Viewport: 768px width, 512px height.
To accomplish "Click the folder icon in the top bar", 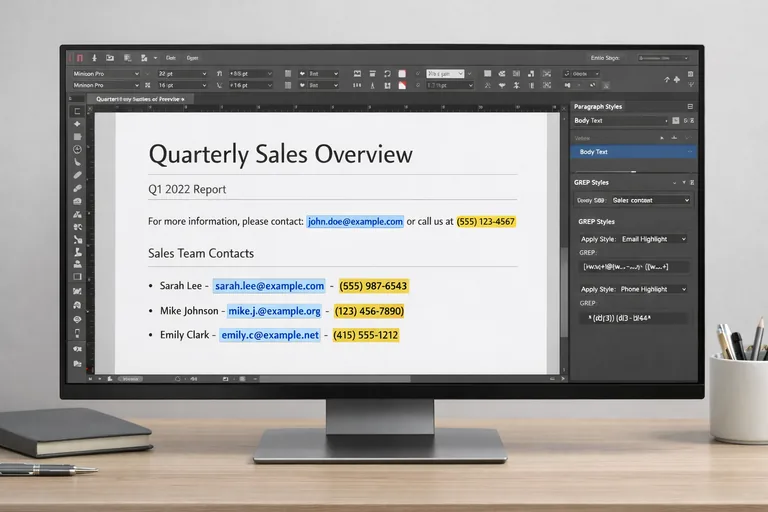I will (110, 58).
